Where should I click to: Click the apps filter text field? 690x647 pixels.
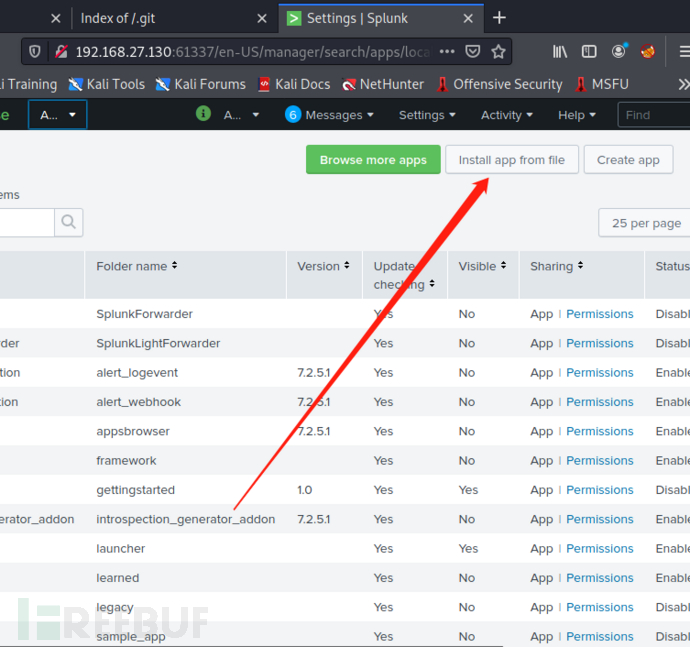coord(26,222)
